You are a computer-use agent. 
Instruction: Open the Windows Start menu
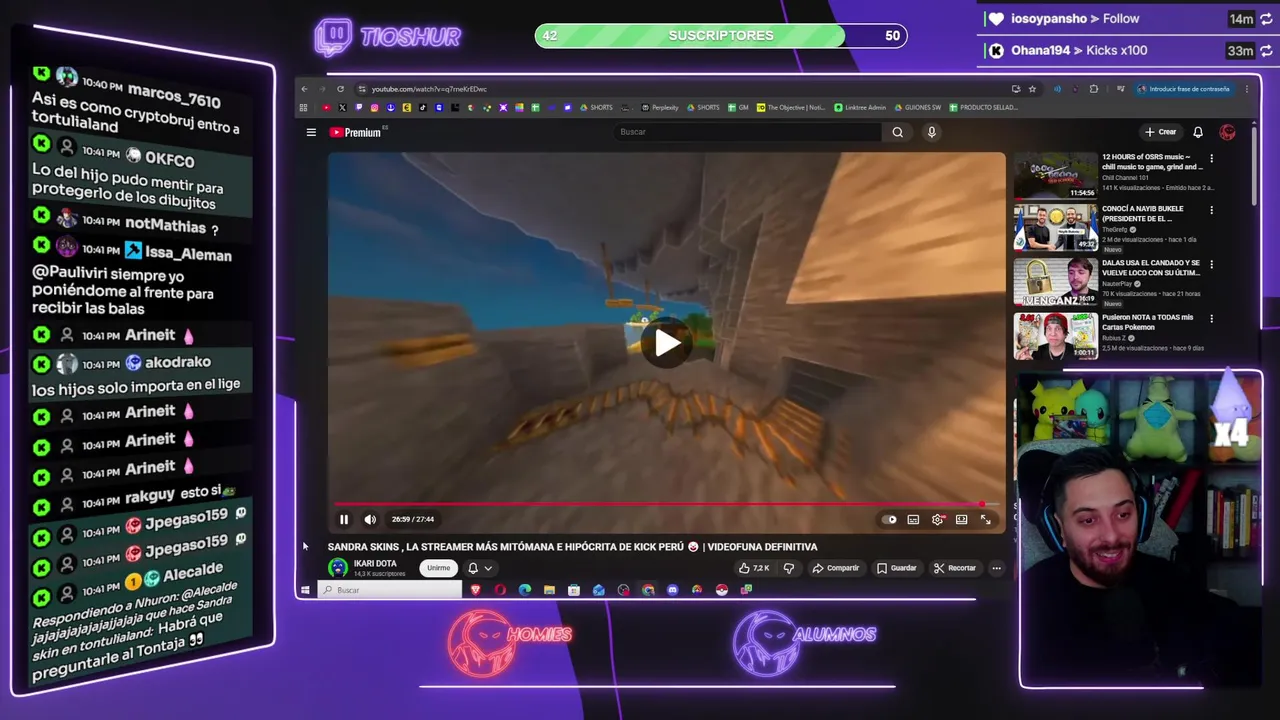coord(305,590)
